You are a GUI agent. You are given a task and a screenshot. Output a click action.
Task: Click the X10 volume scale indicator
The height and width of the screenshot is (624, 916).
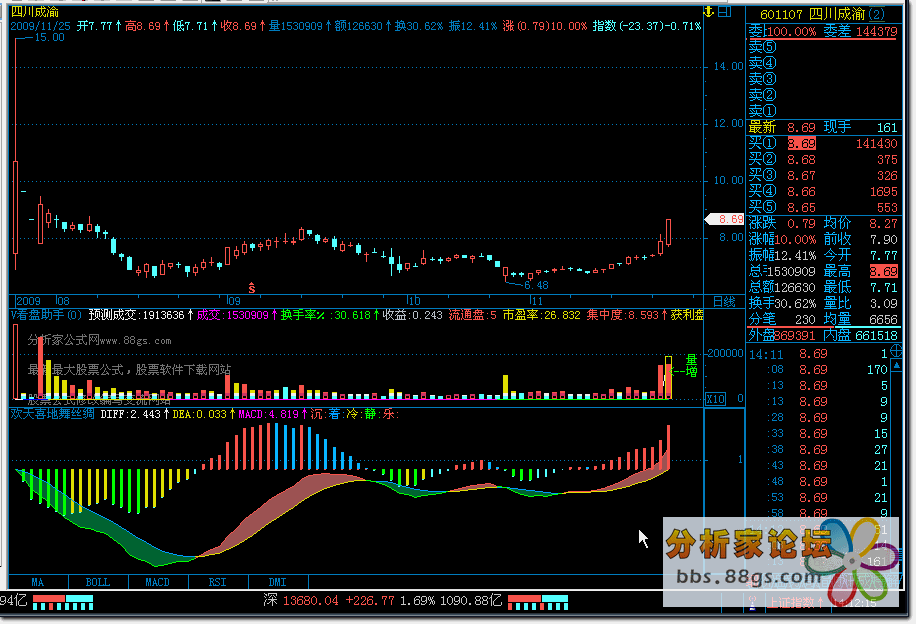(715, 399)
